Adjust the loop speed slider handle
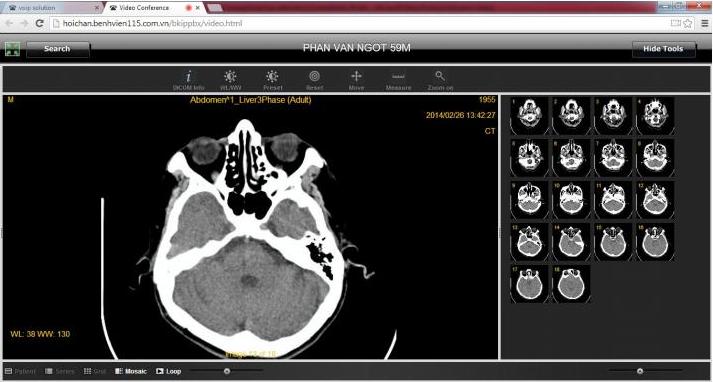 tap(227, 371)
